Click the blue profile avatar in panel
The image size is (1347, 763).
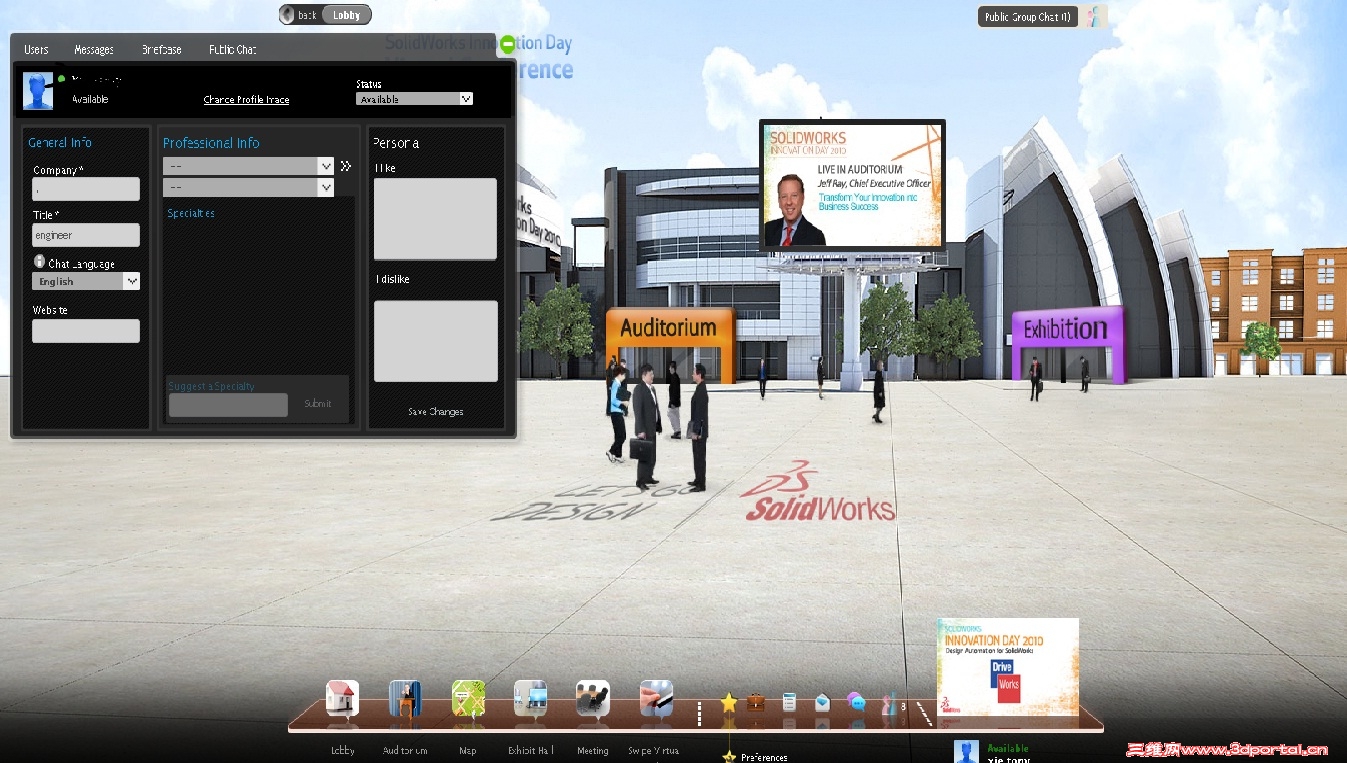point(38,91)
